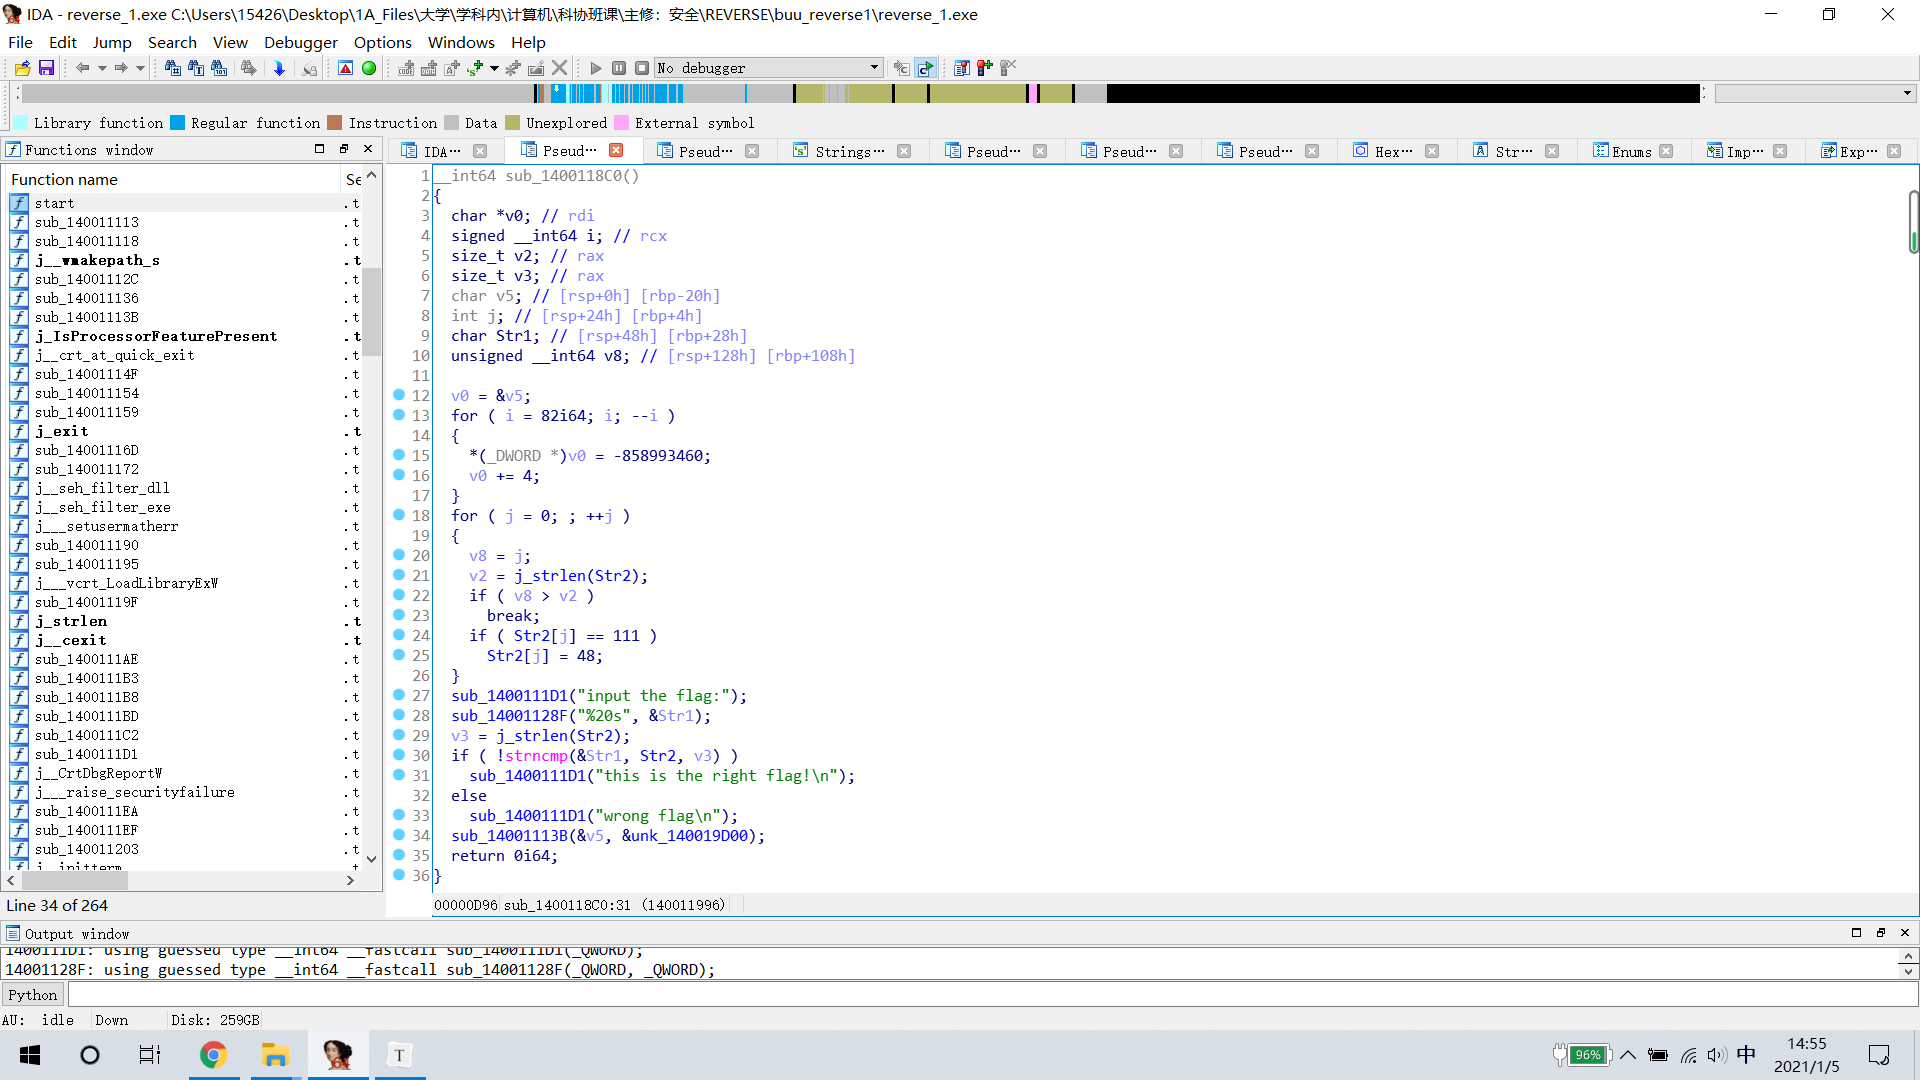Open the Debugger menu
The height and width of the screenshot is (1080, 1920).
tap(300, 42)
